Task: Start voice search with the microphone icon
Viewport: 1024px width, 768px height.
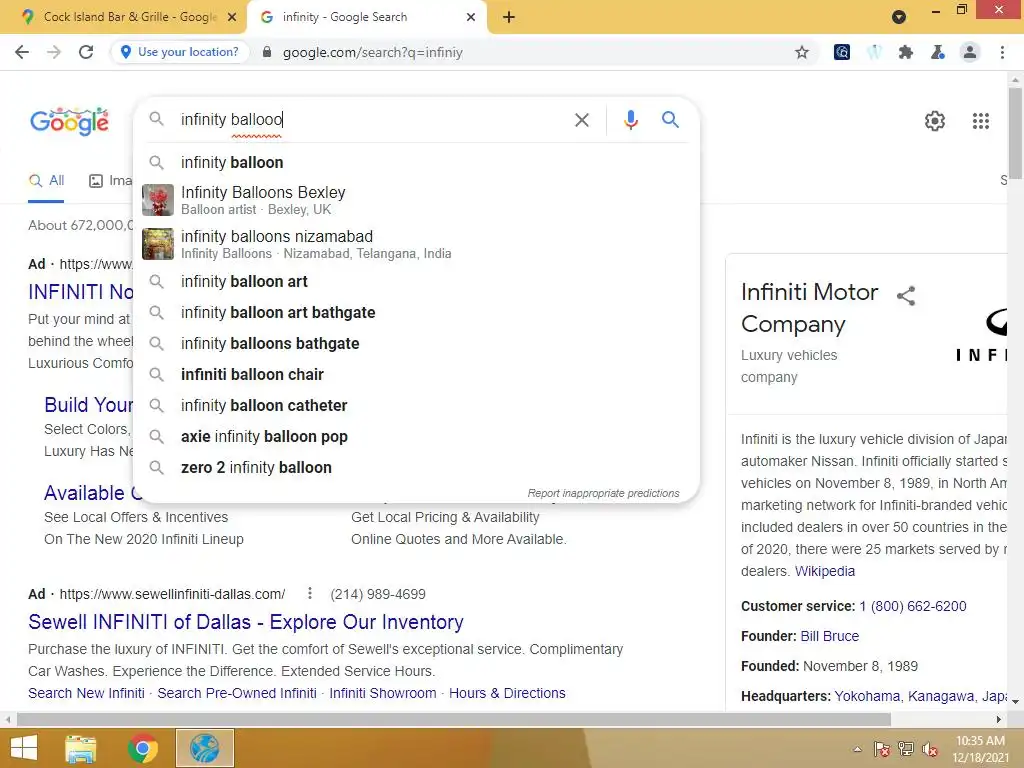Action: coord(630,120)
